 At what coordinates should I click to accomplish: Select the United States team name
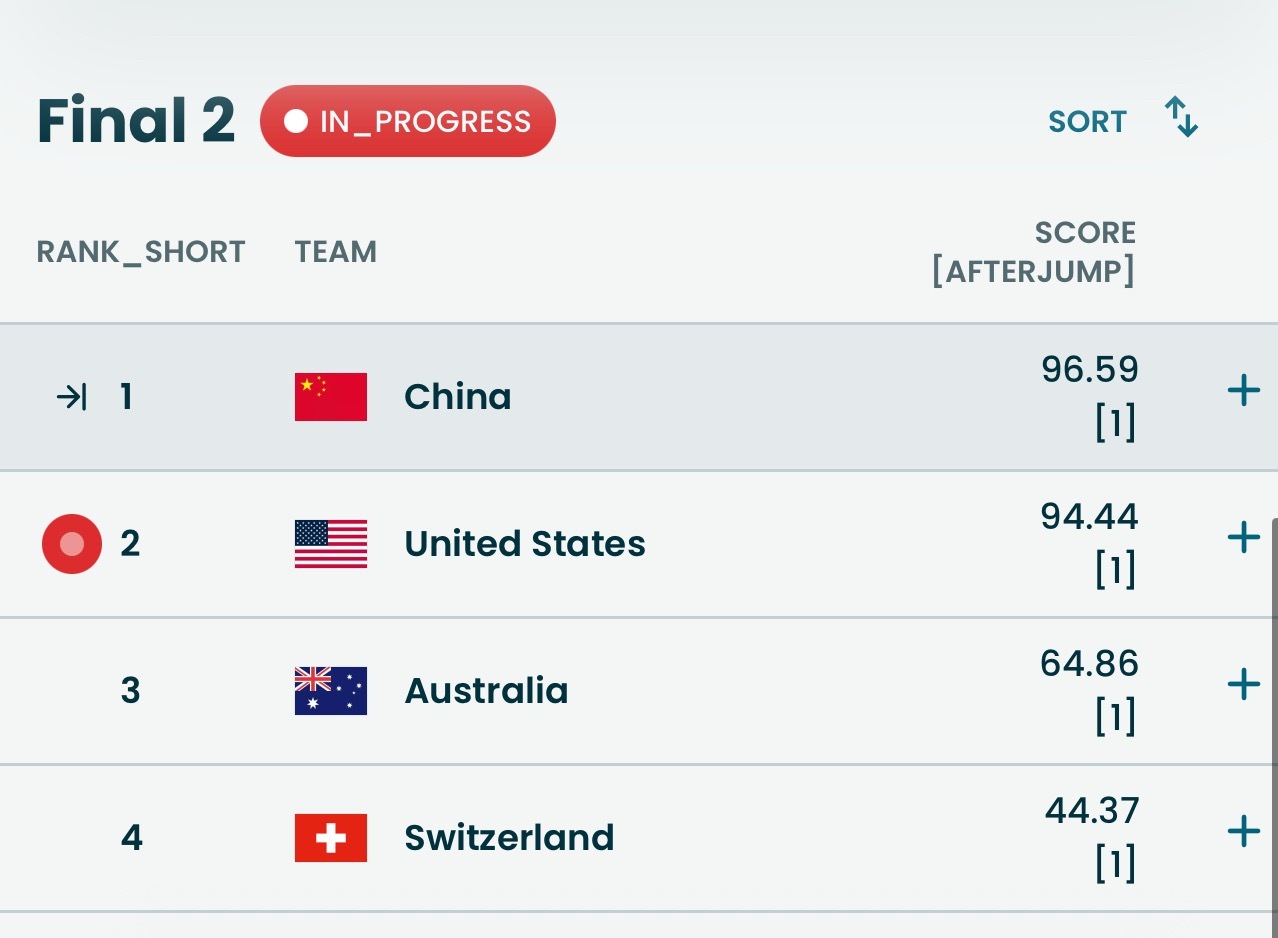pos(524,544)
